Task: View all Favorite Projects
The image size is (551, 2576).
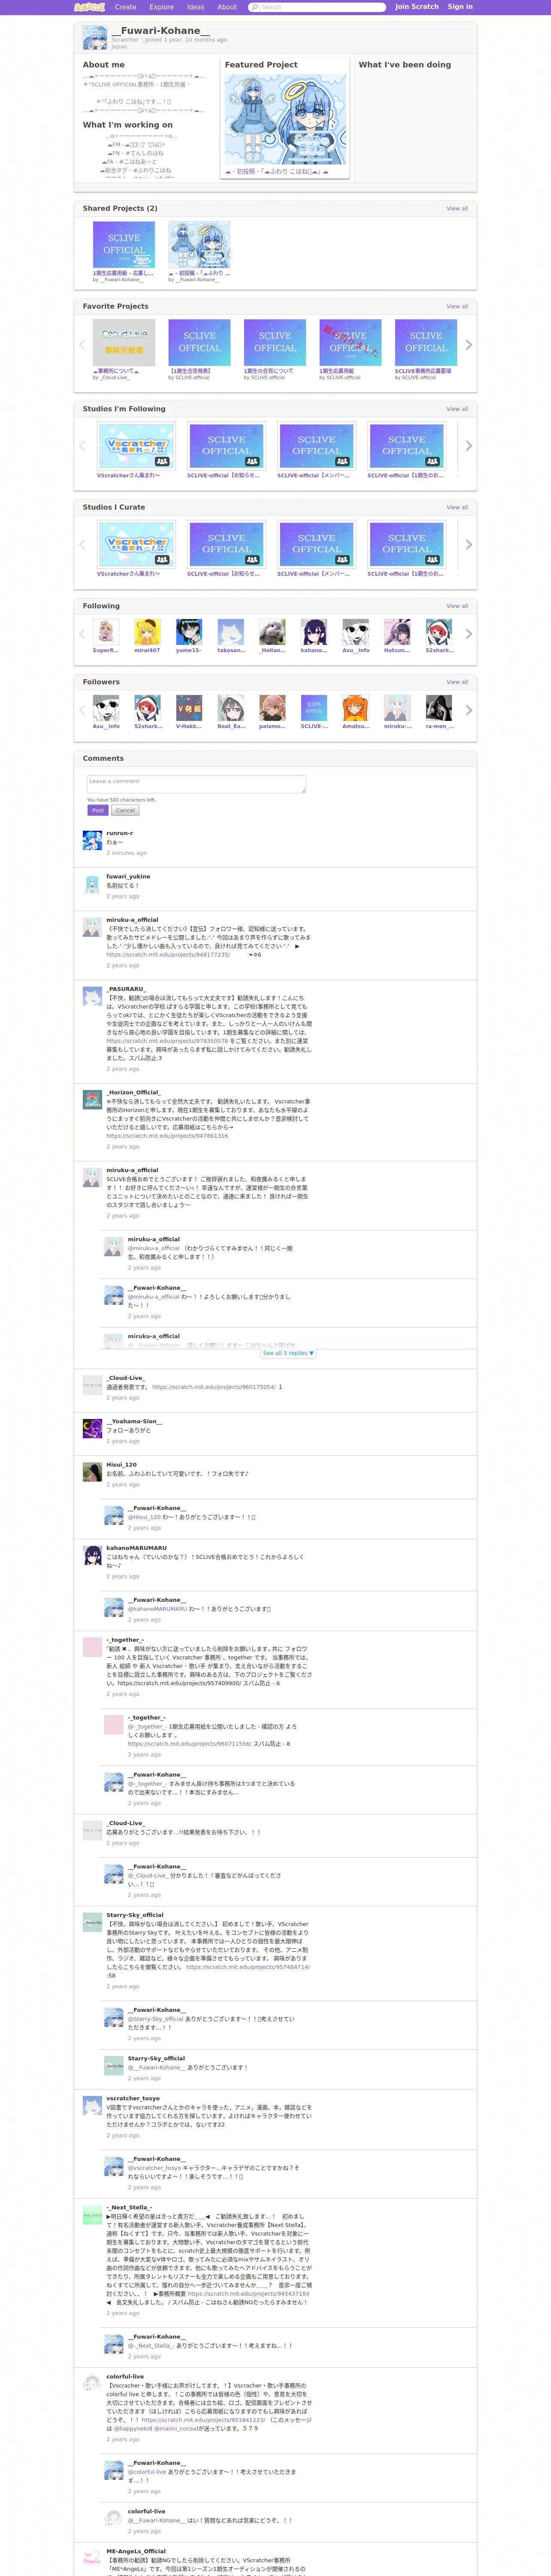Action: point(457,307)
